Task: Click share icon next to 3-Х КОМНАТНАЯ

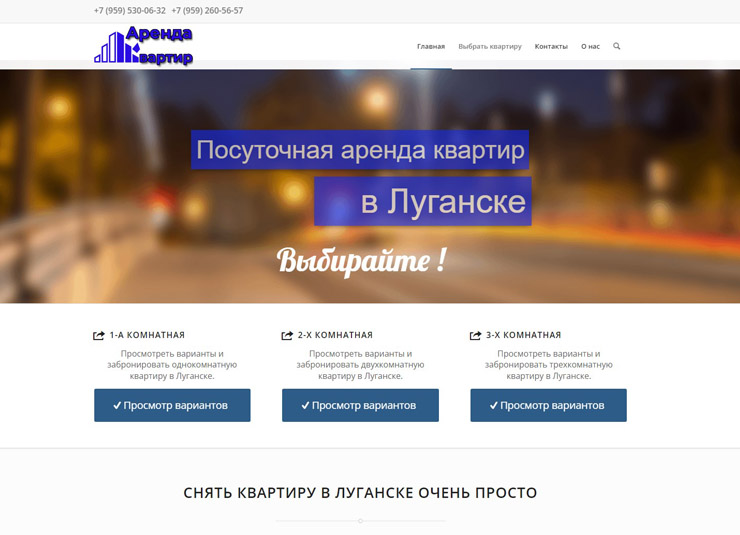Action: (x=475, y=335)
